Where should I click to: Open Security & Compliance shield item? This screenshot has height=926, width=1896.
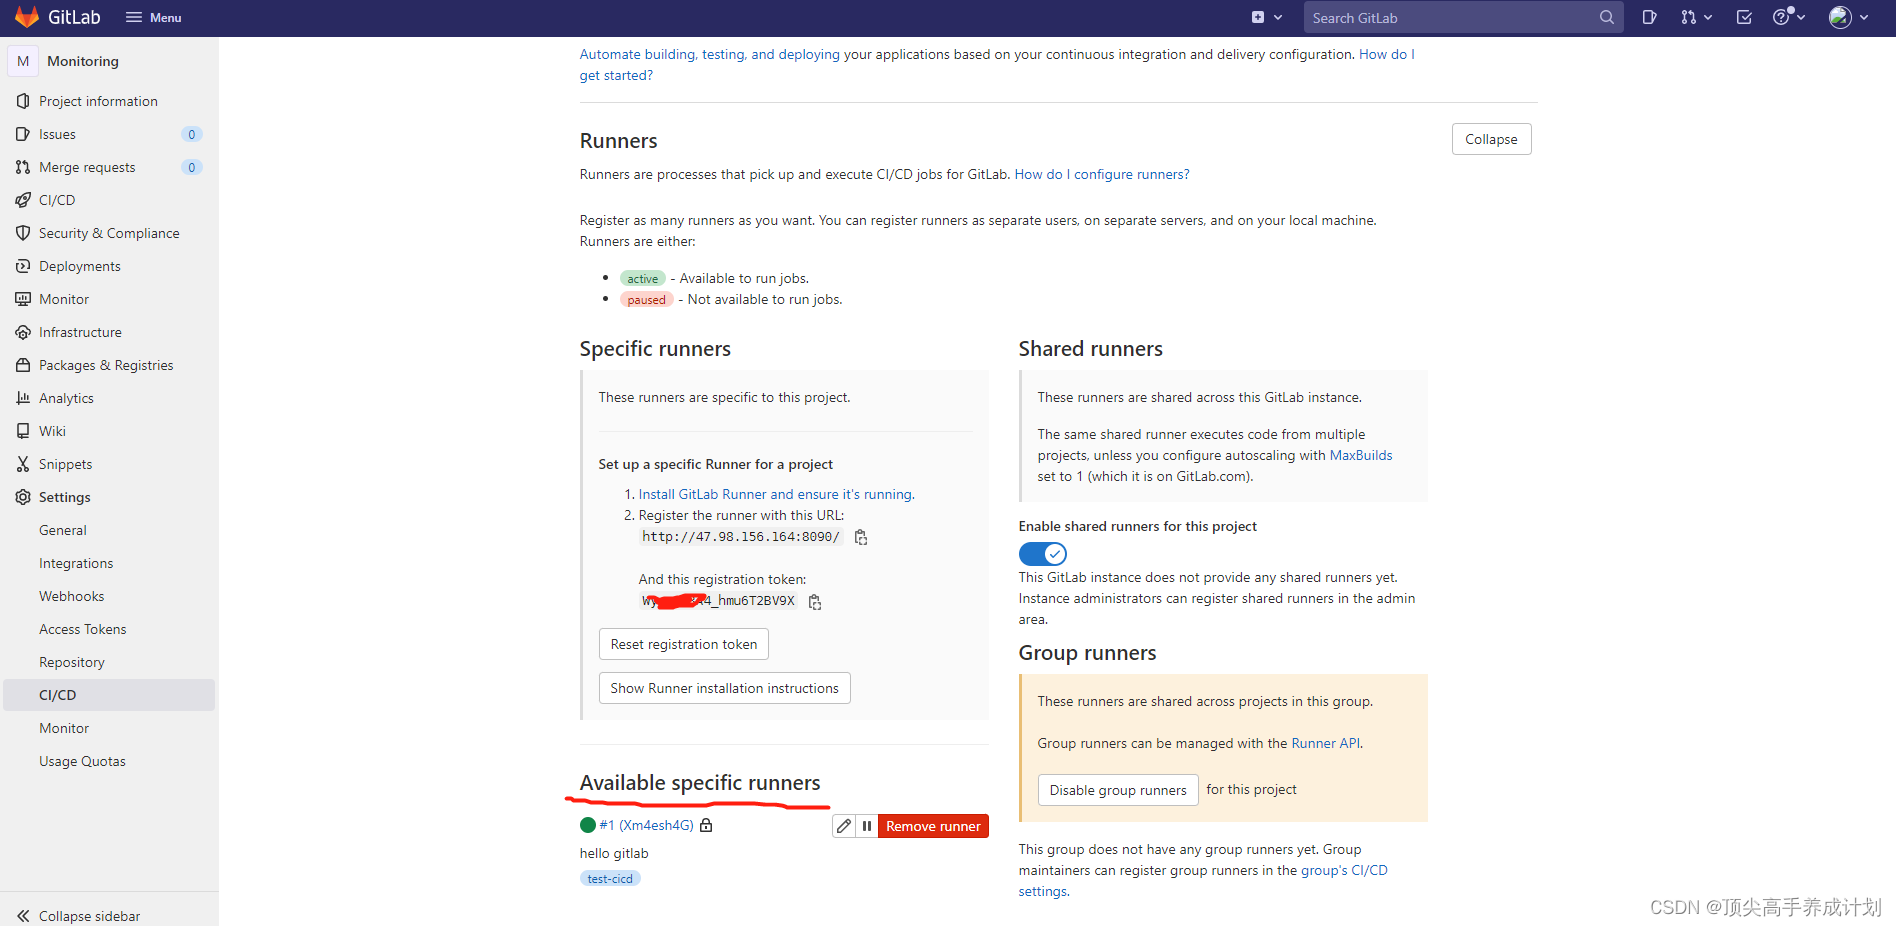pyautogui.click(x=109, y=233)
